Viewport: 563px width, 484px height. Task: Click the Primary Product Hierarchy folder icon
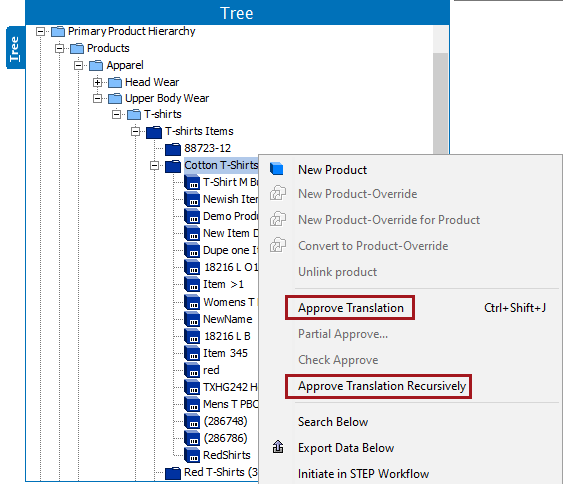pyautogui.click(x=58, y=32)
